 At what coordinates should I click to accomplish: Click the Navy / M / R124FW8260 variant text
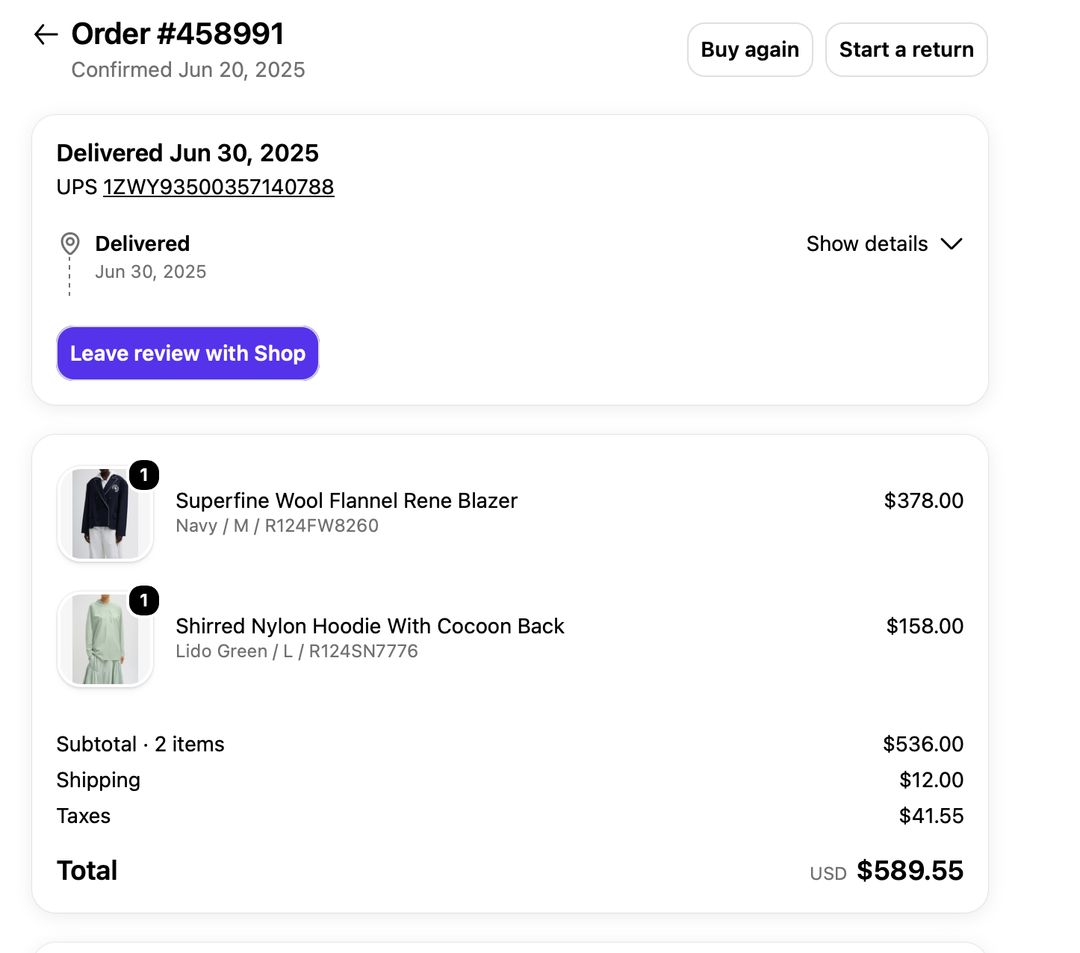pos(277,526)
